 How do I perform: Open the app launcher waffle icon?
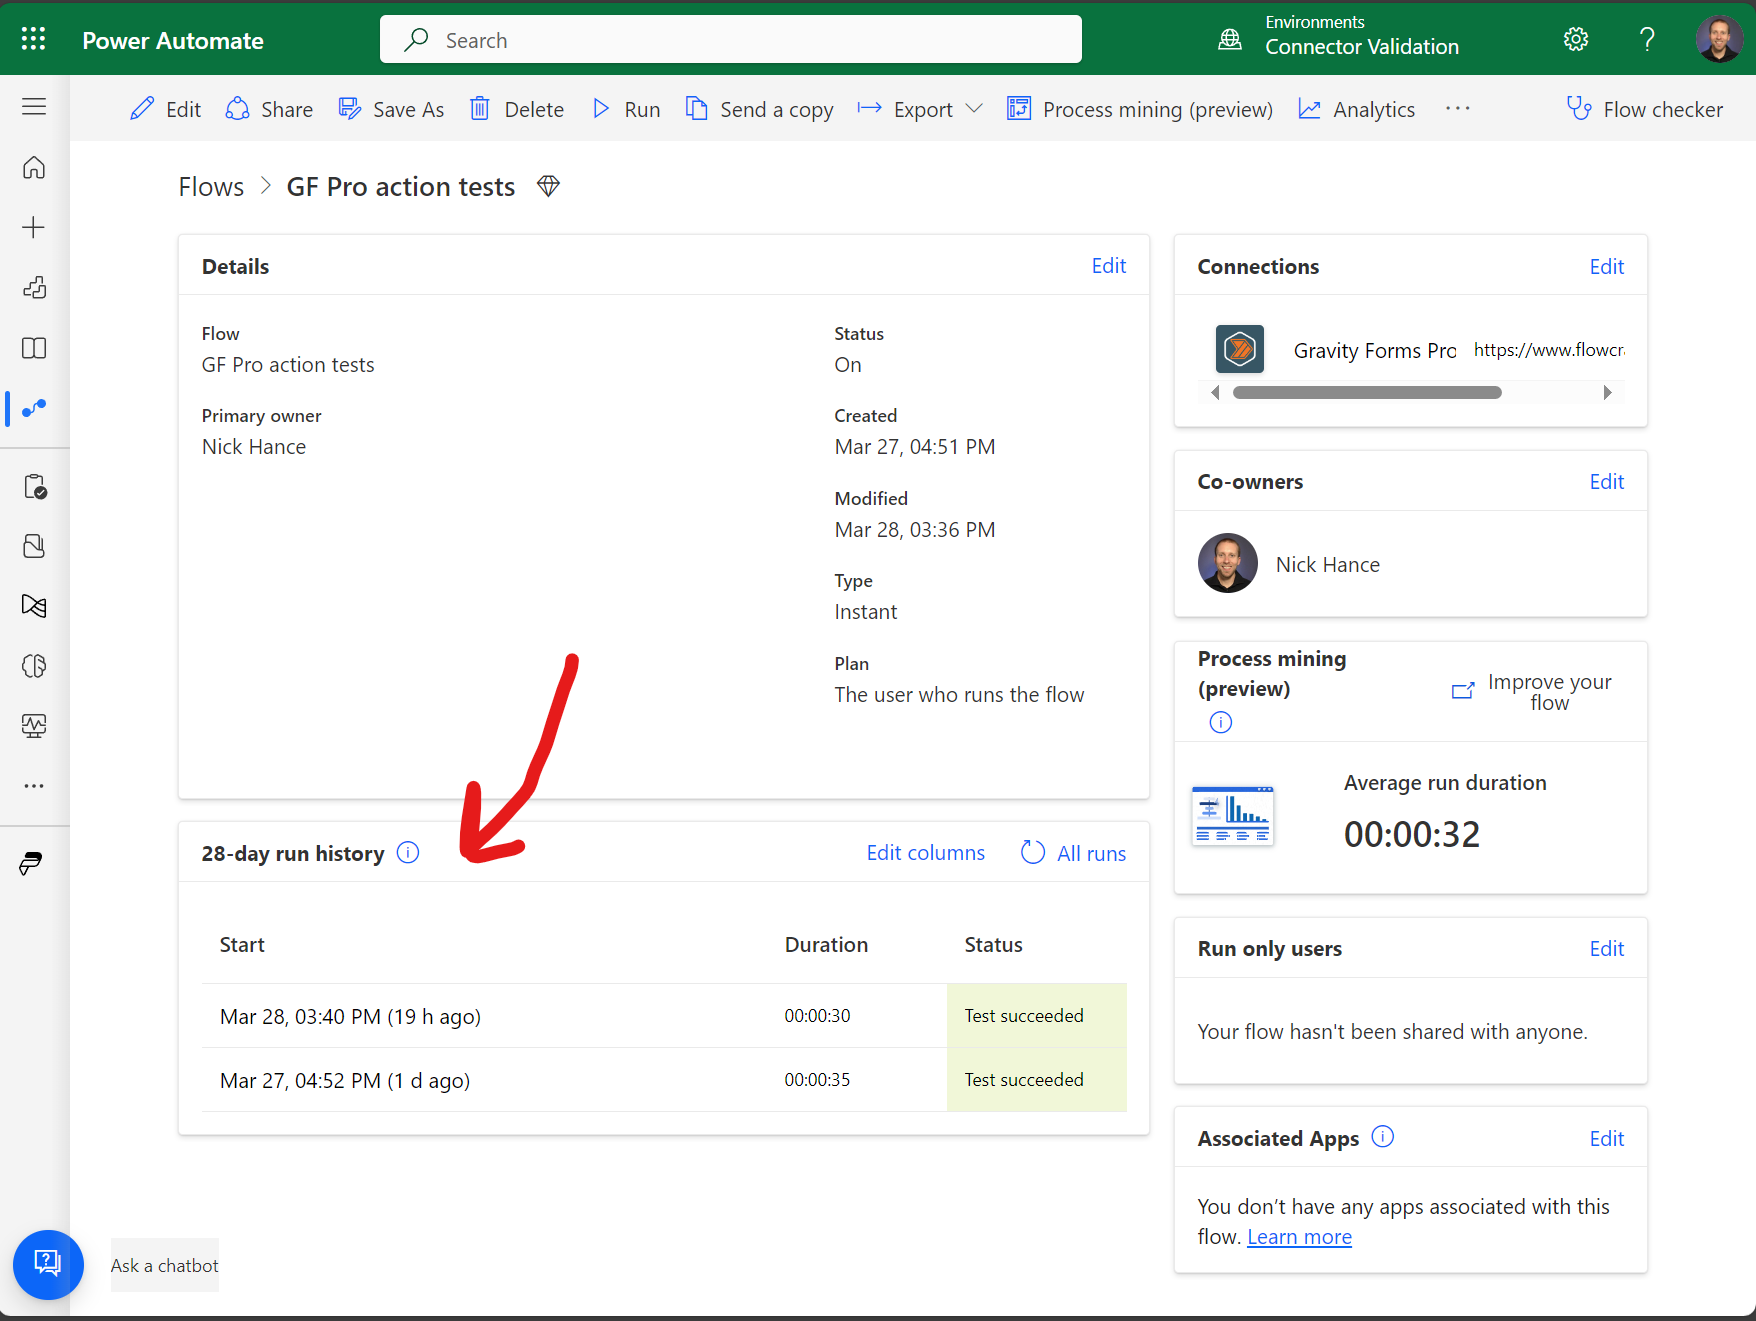33,39
